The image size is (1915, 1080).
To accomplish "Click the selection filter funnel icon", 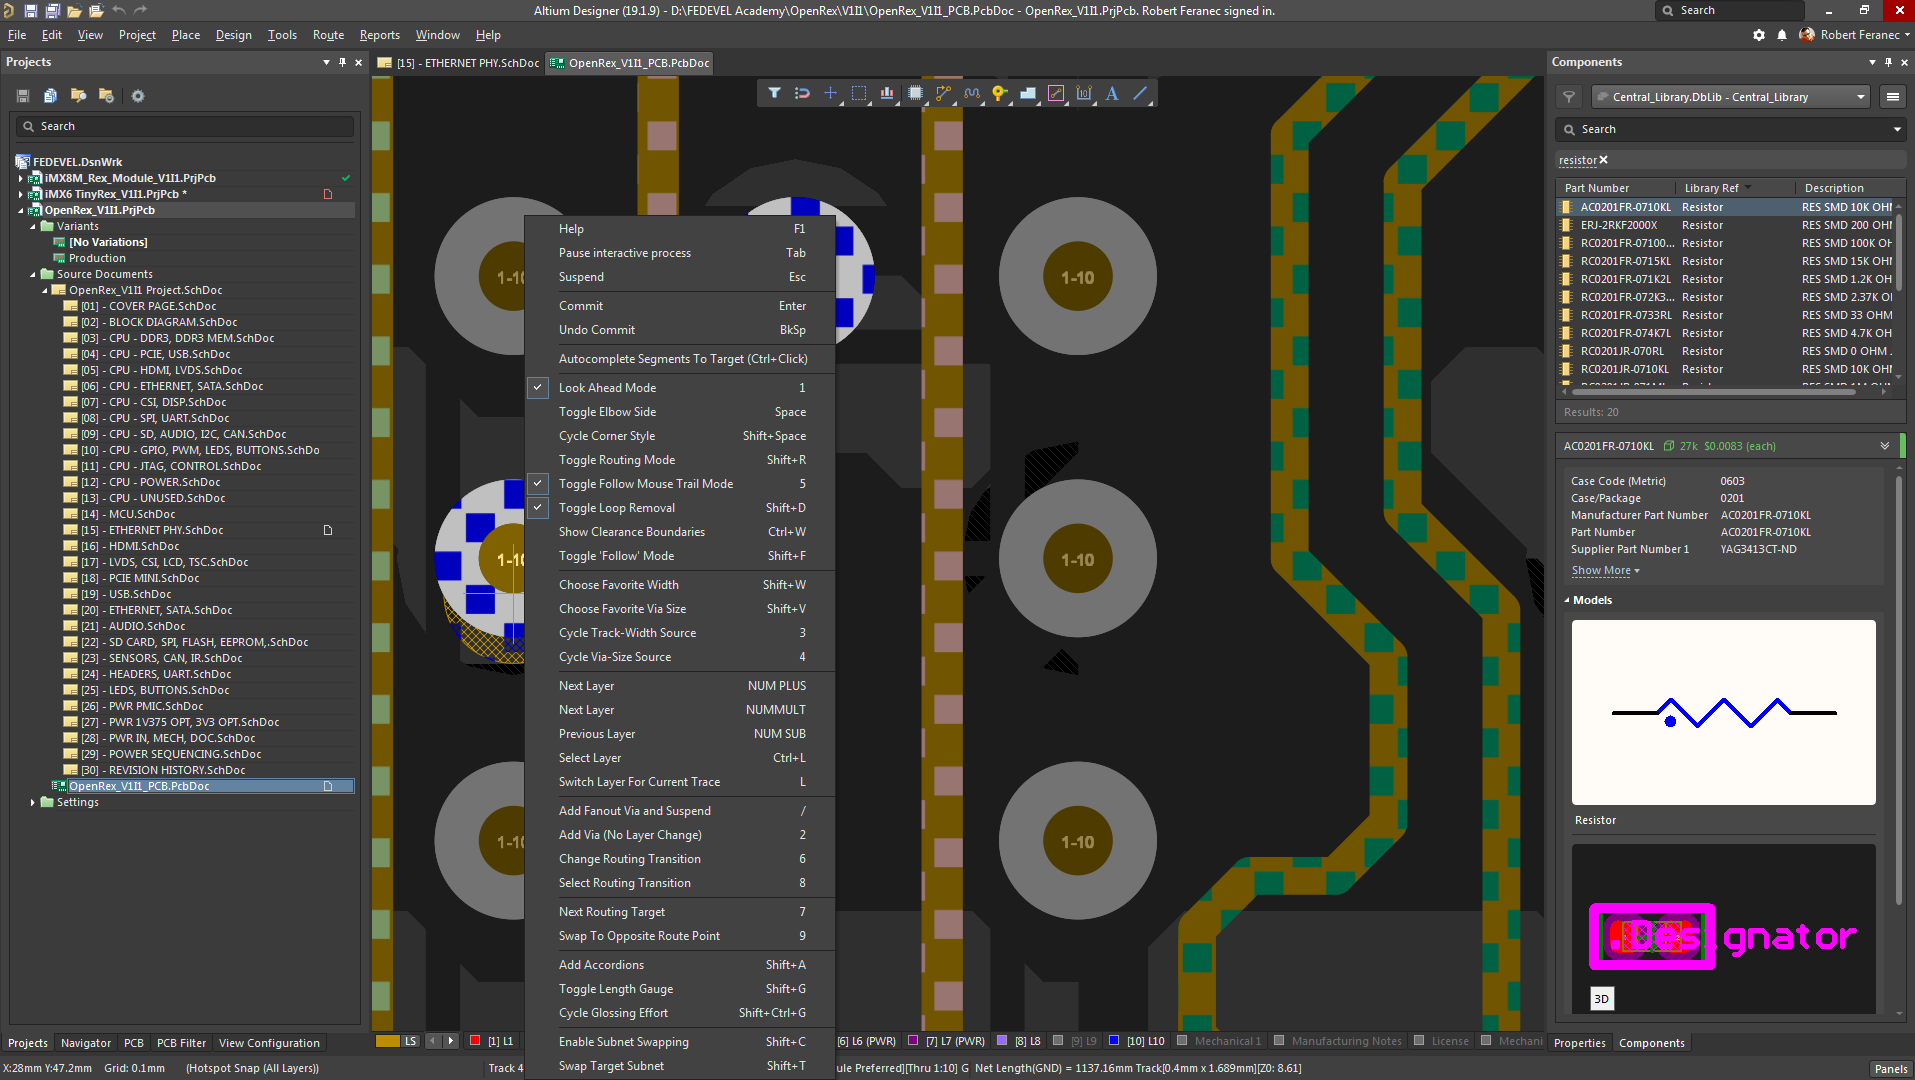I will (x=774, y=93).
